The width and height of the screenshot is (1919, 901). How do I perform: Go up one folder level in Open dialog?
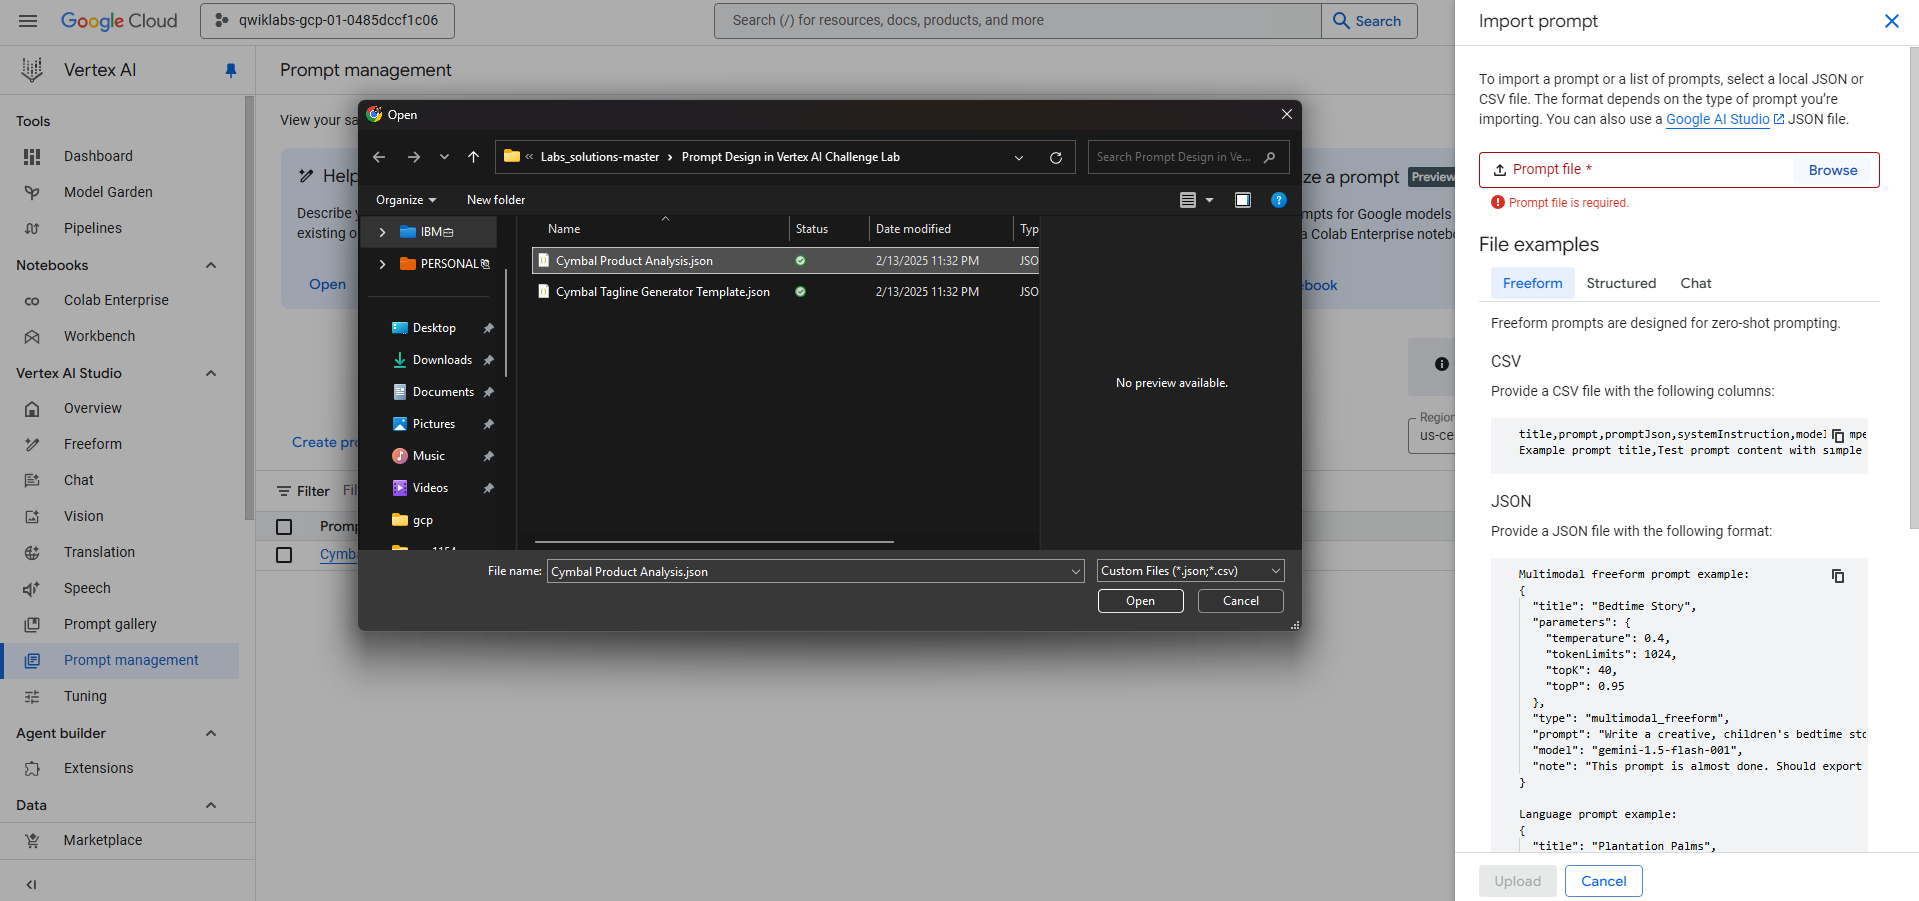(474, 157)
